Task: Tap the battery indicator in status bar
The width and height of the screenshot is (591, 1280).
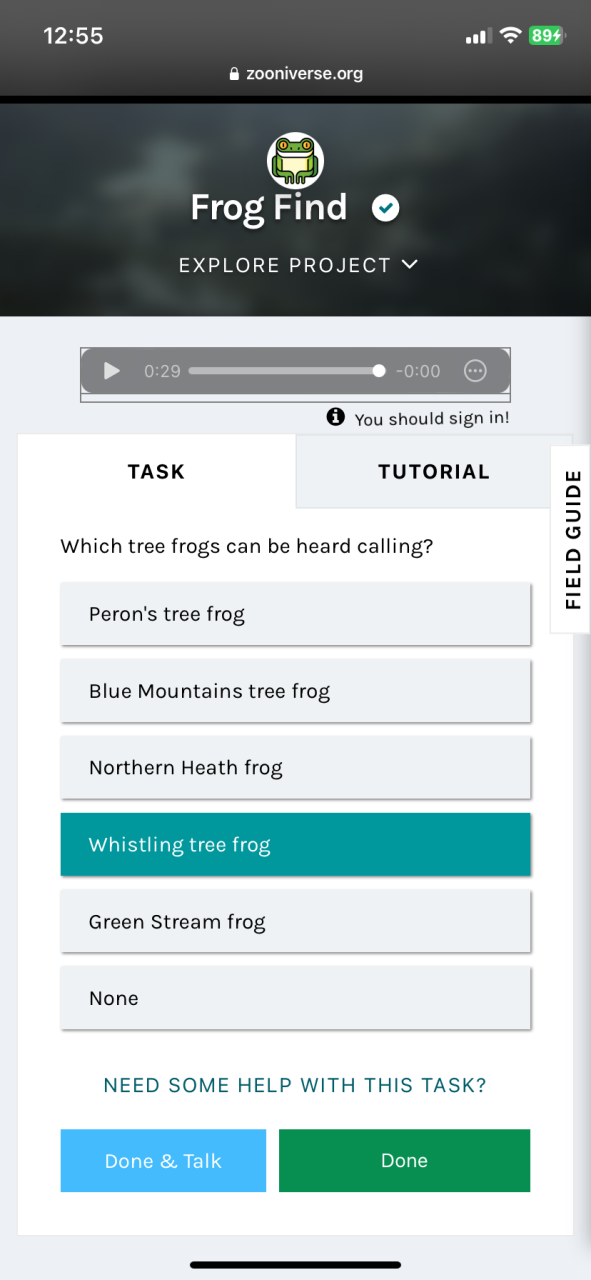Action: point(547,36)
